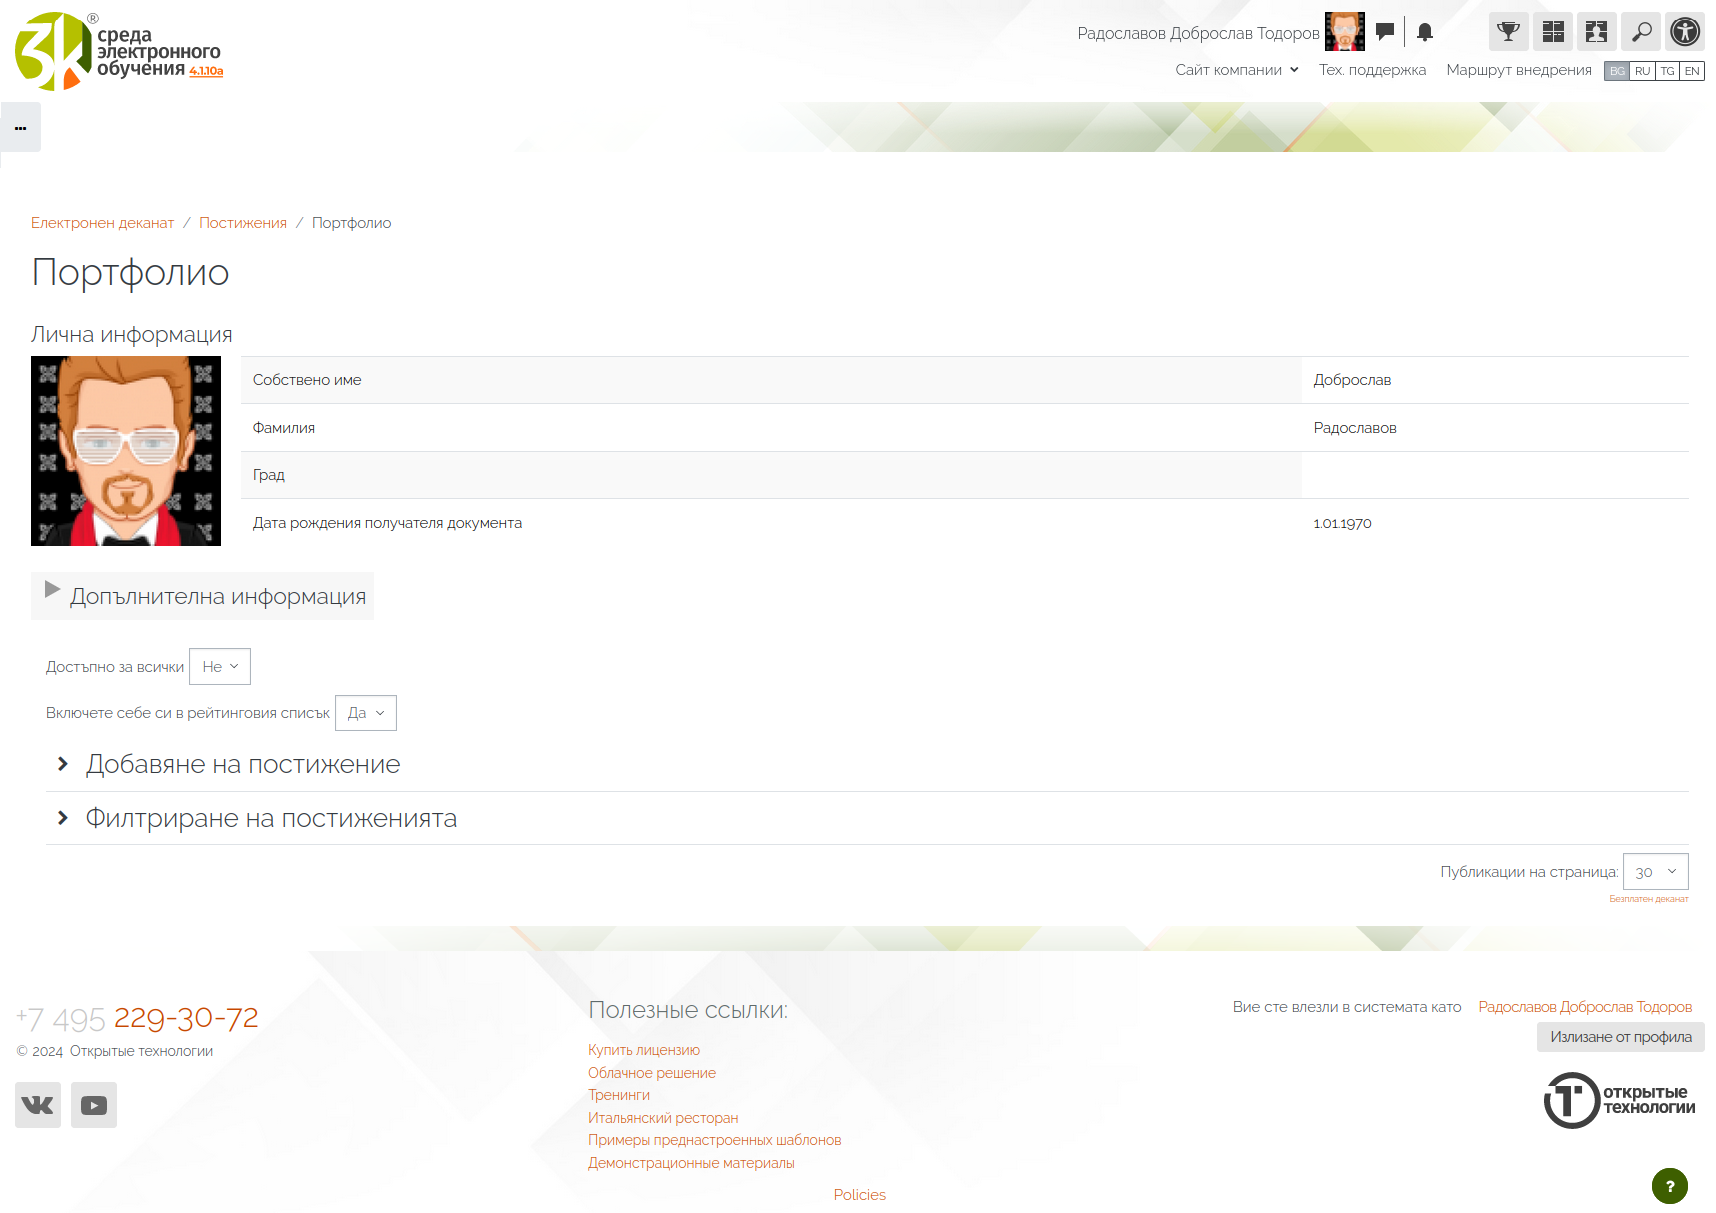
Task: Switch the language to TG
Action: click(x=1667, y=71)
